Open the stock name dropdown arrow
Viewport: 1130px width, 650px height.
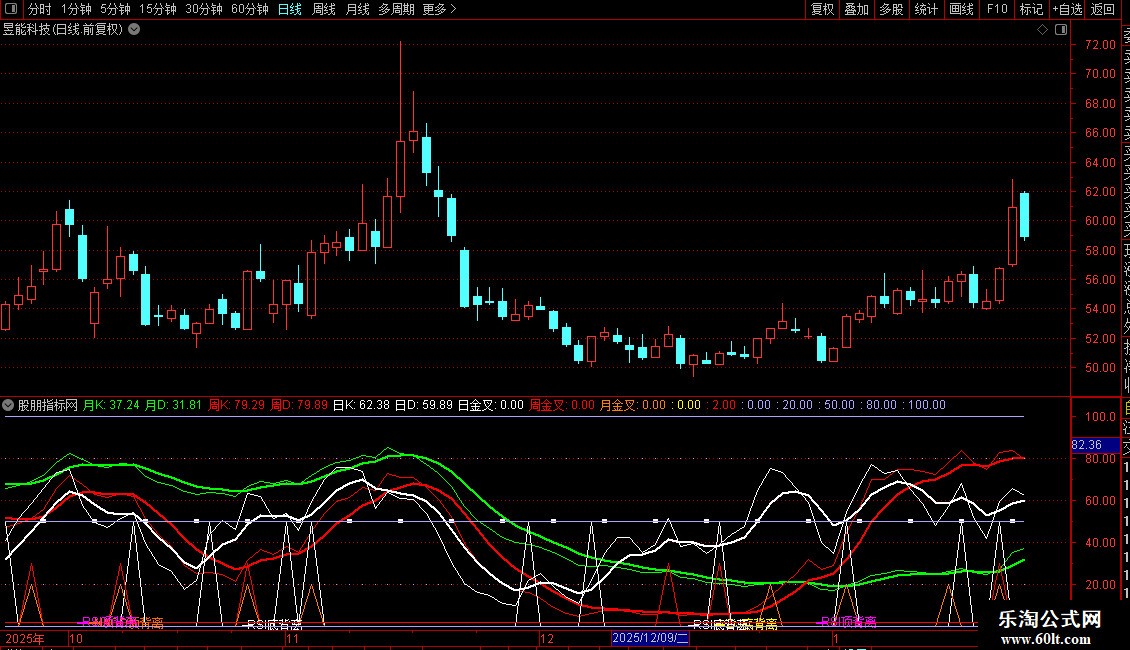(x=134, y=29)
